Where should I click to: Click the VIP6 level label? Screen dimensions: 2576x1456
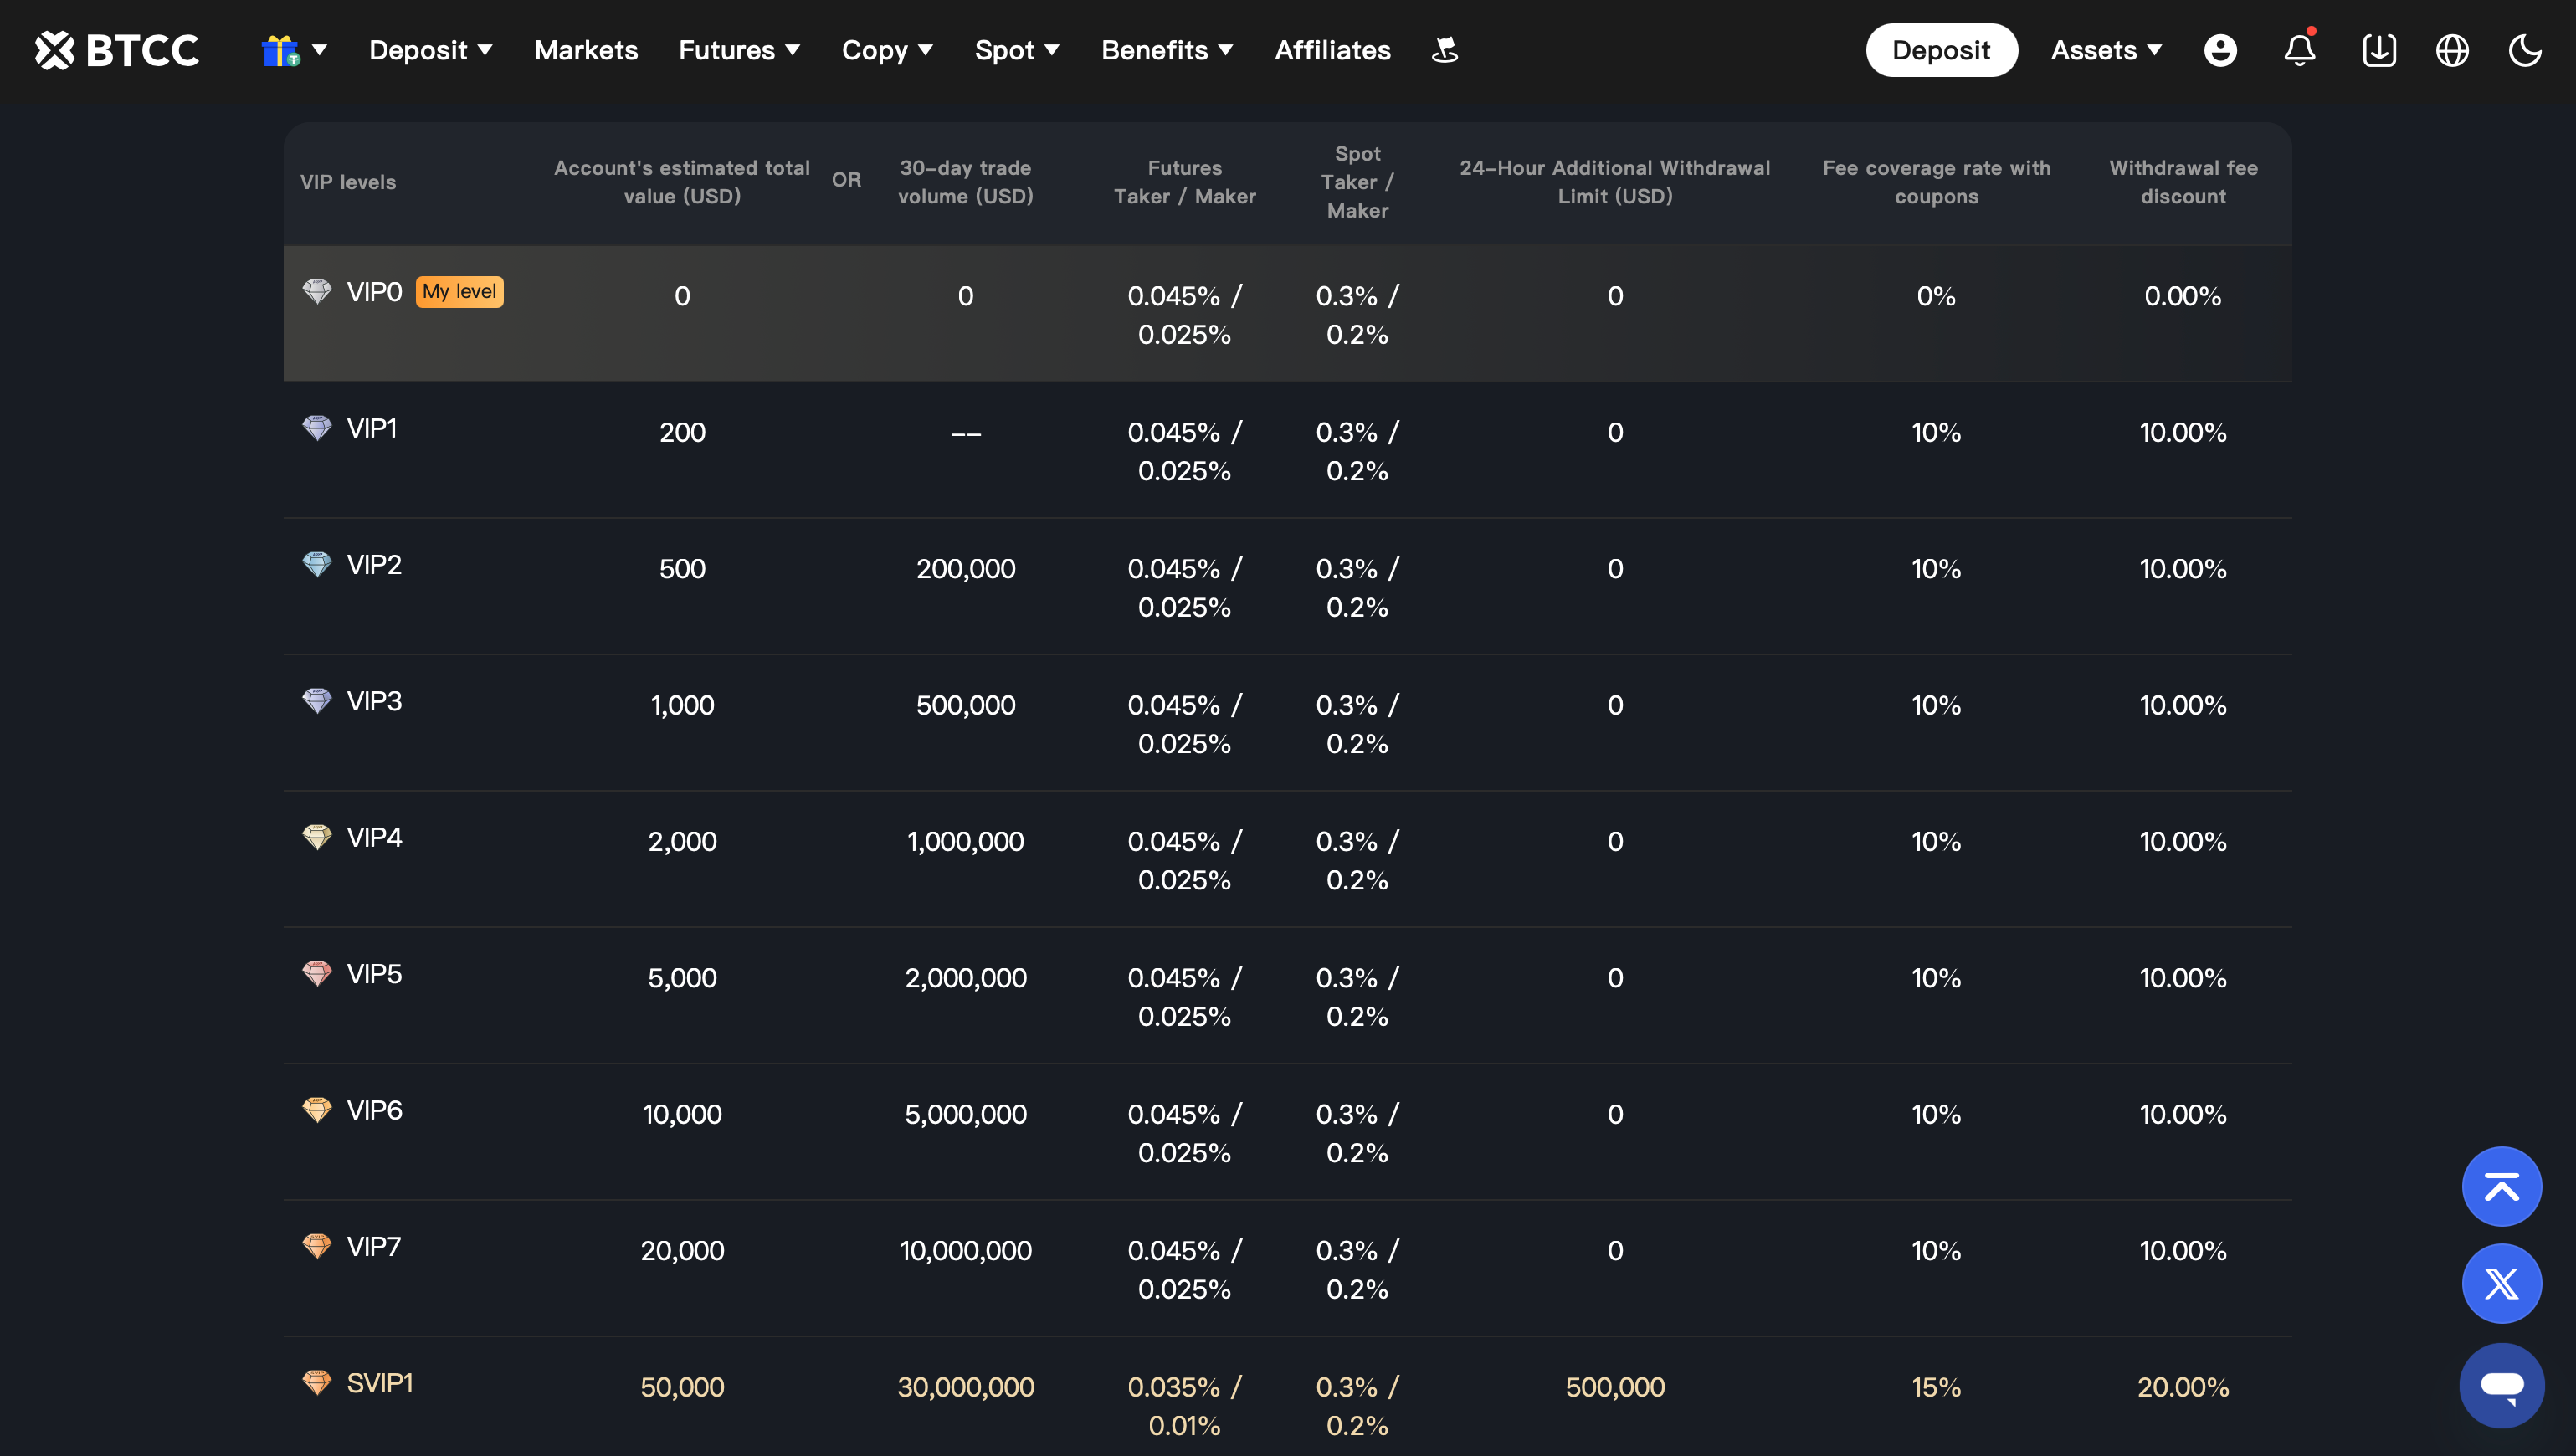(x=374, y=1110)
